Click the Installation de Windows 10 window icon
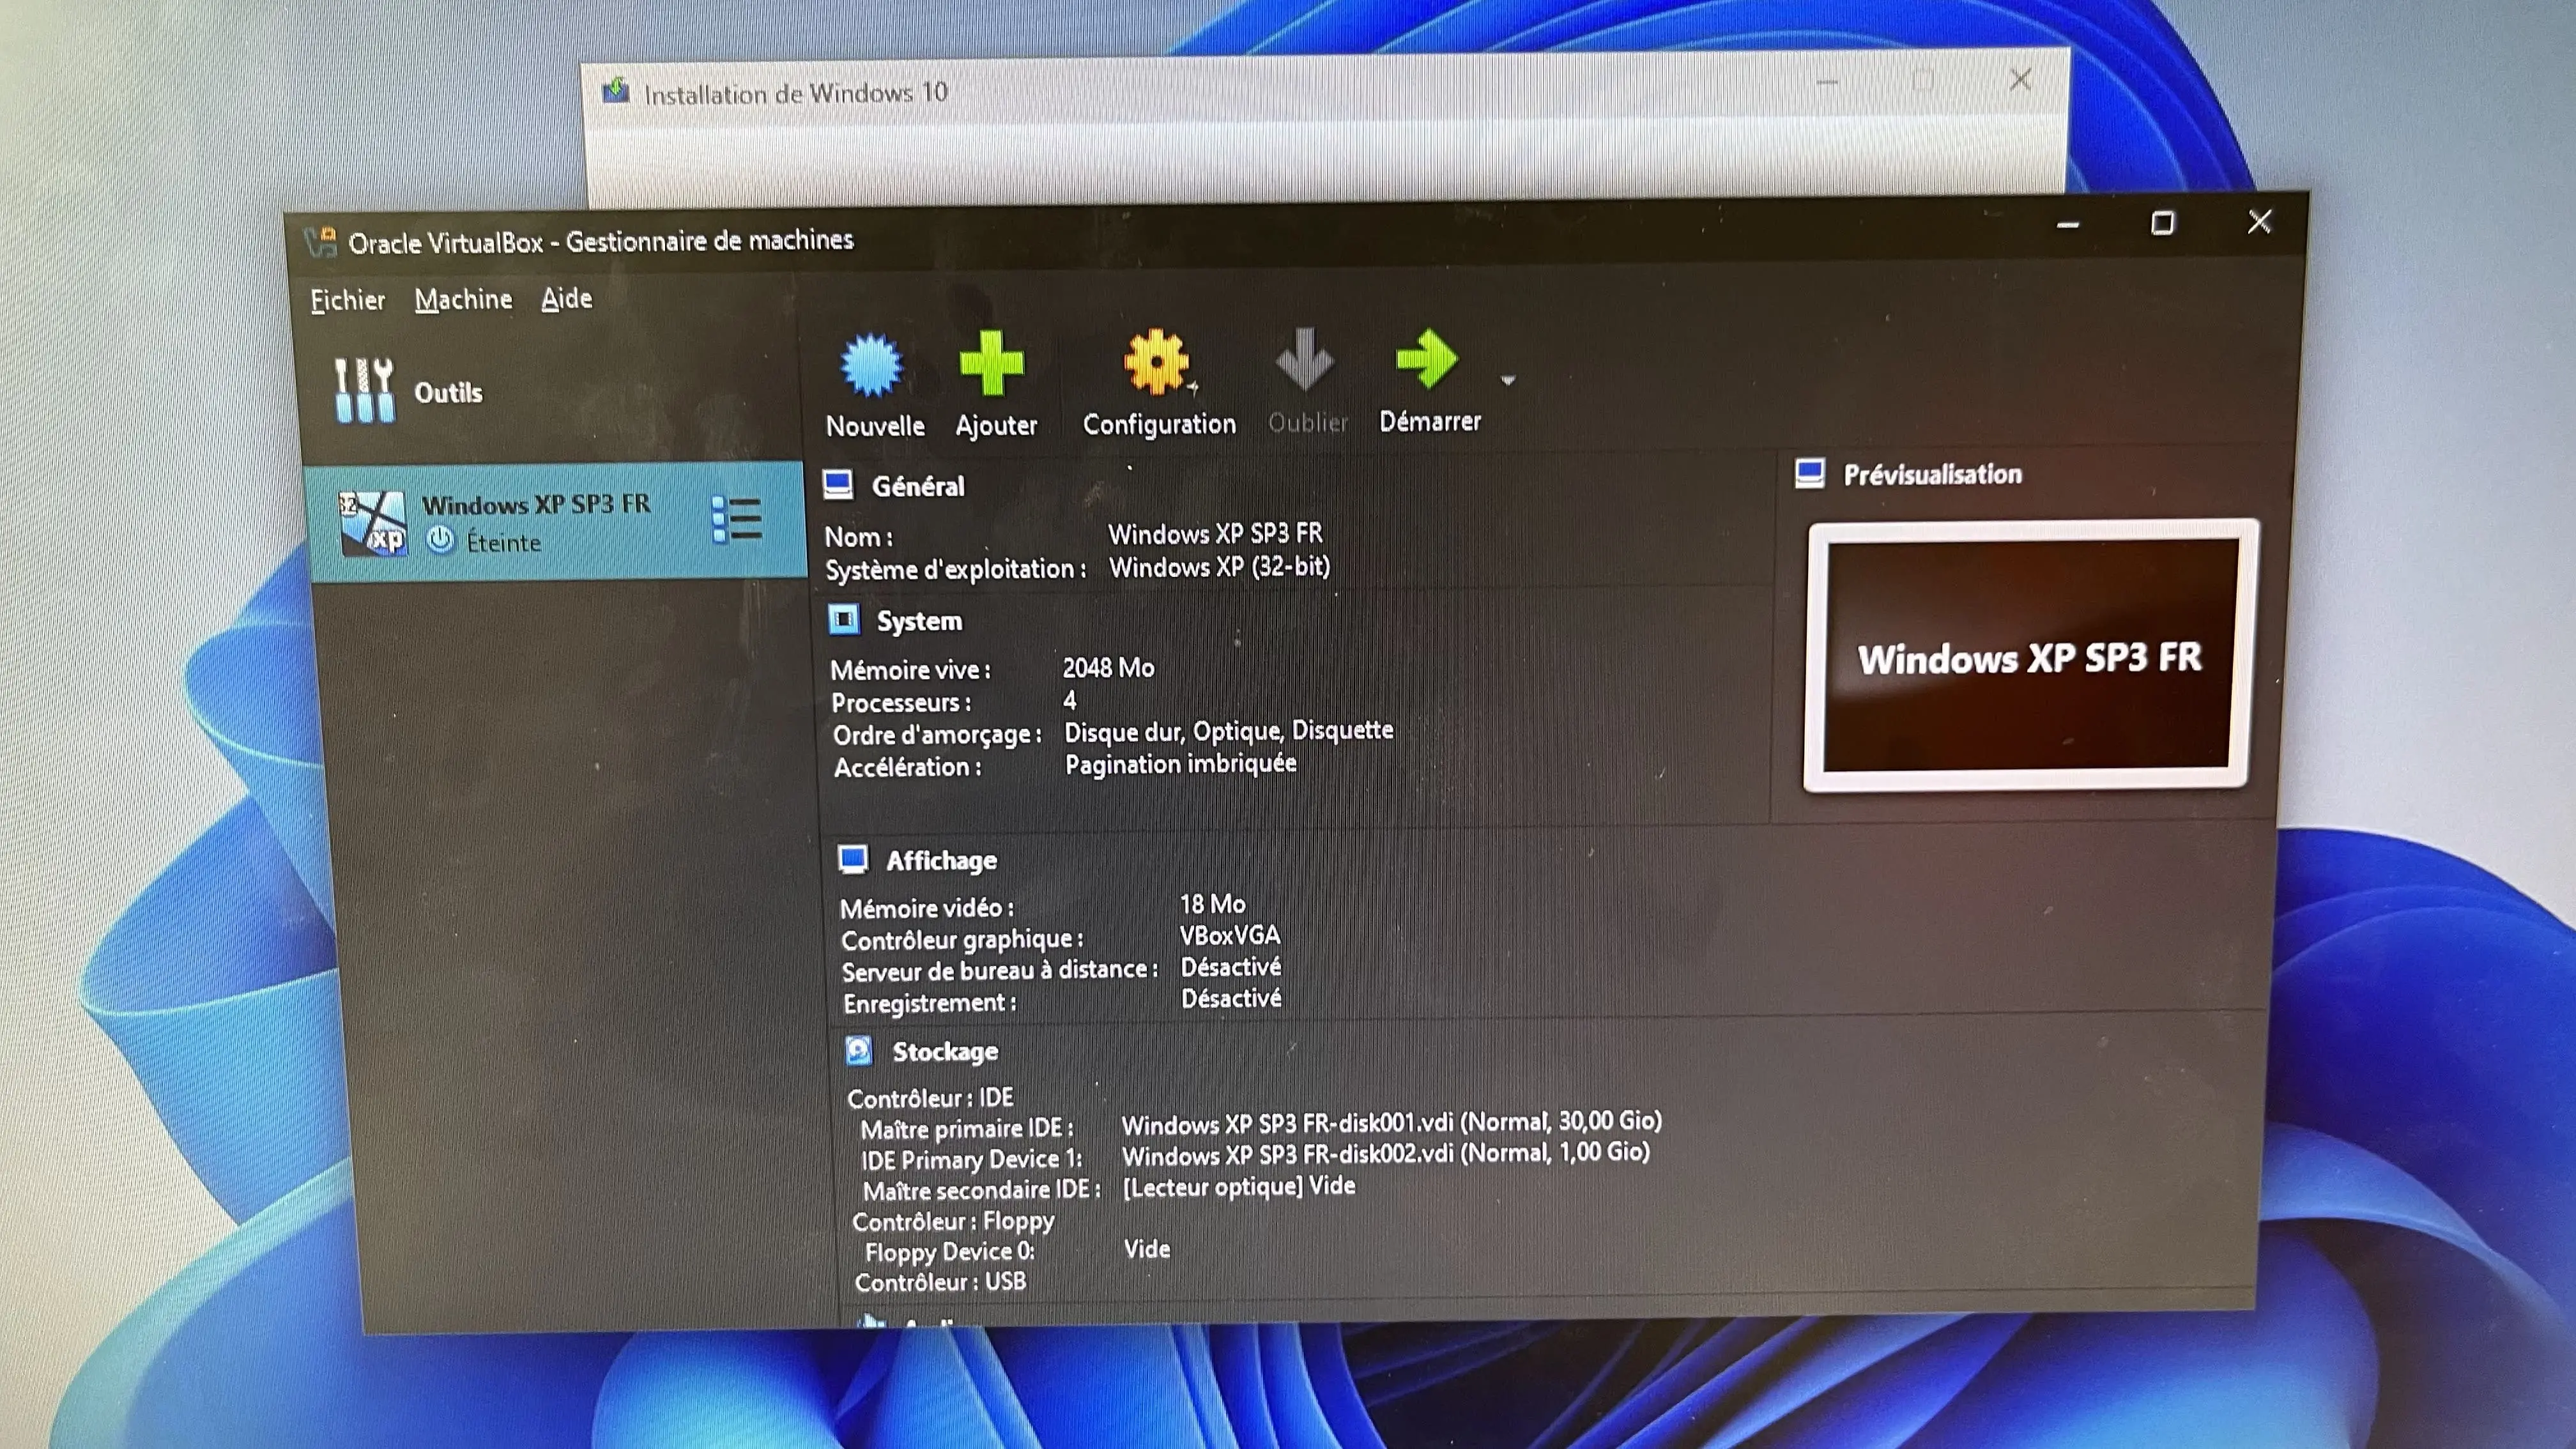Image resolution: width=2576 pixels, height=1449 pixels. point(615,92)
